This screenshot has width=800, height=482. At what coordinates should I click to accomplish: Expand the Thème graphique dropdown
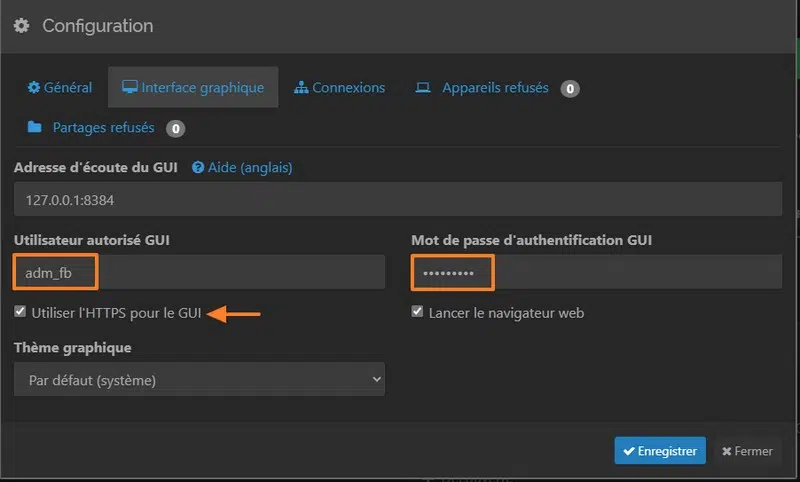[199, 380]
